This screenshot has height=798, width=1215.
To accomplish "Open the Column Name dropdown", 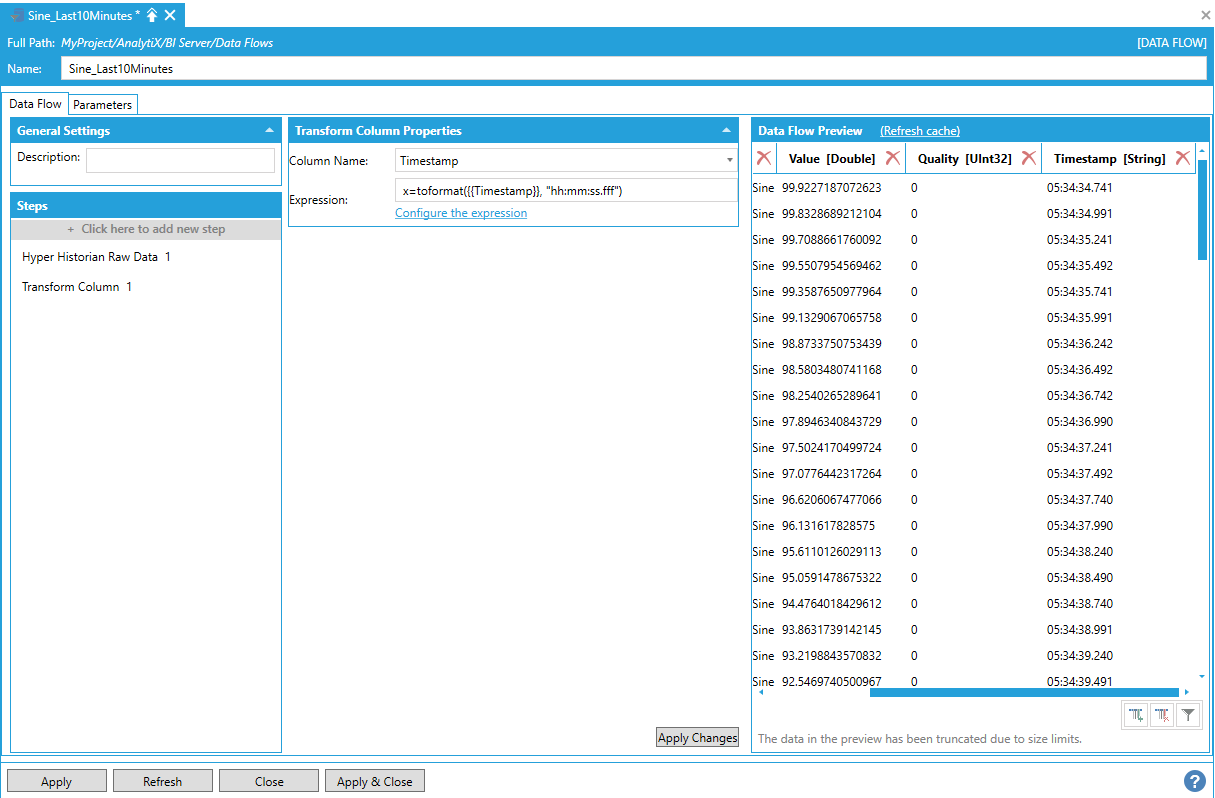I will tap(729, 161).
